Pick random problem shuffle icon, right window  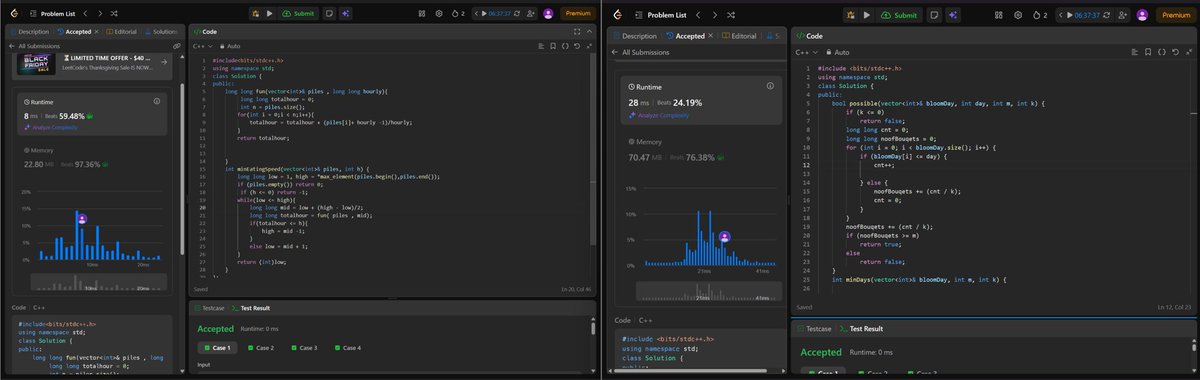tap(732, 15)
